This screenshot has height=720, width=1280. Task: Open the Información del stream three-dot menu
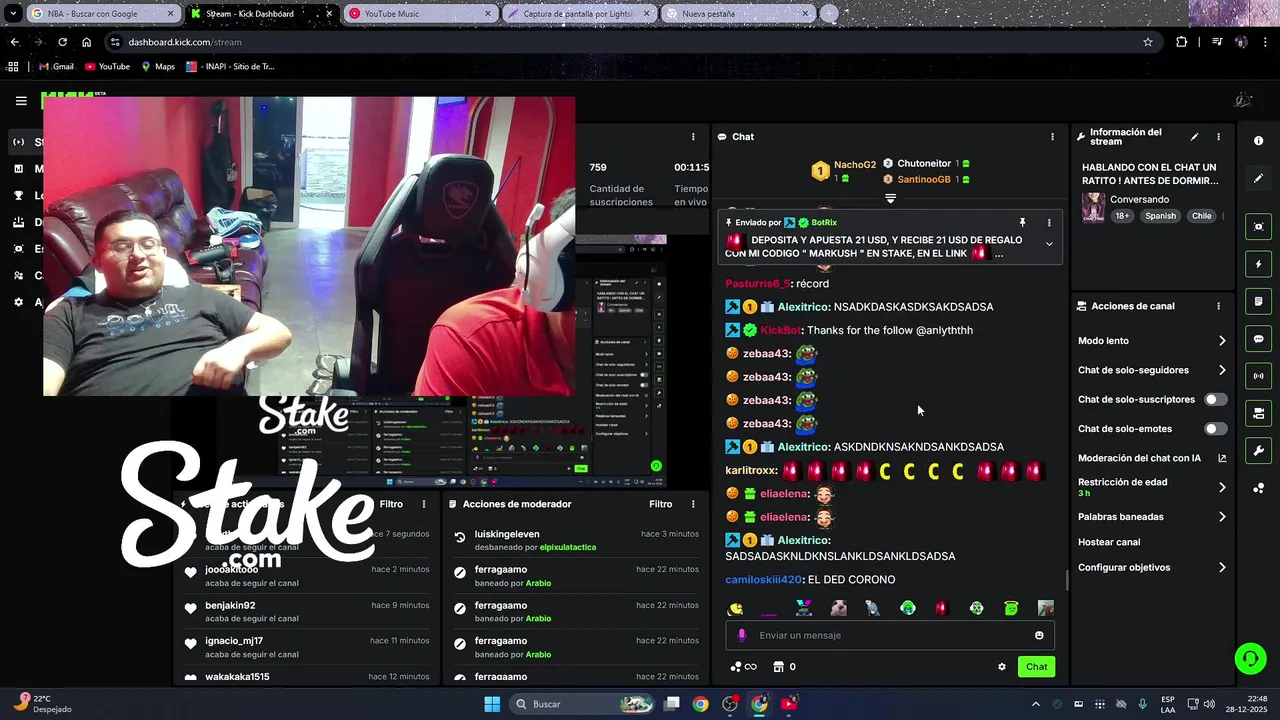click(1218, 137)
